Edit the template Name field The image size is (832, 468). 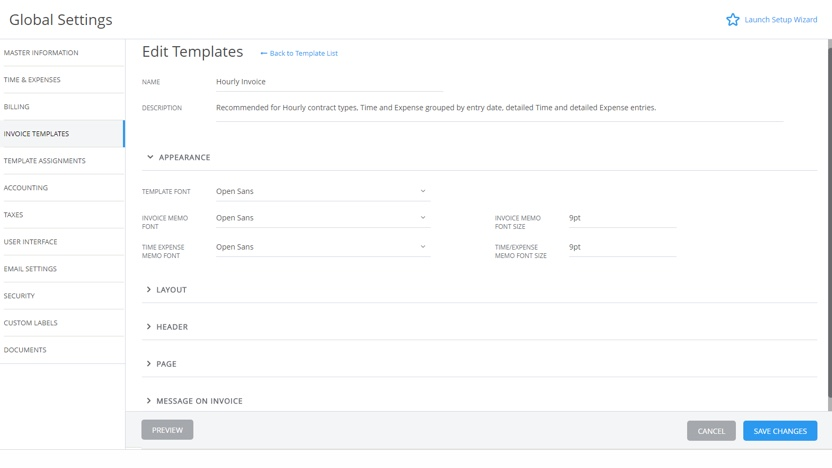click(x=329, y=82)
